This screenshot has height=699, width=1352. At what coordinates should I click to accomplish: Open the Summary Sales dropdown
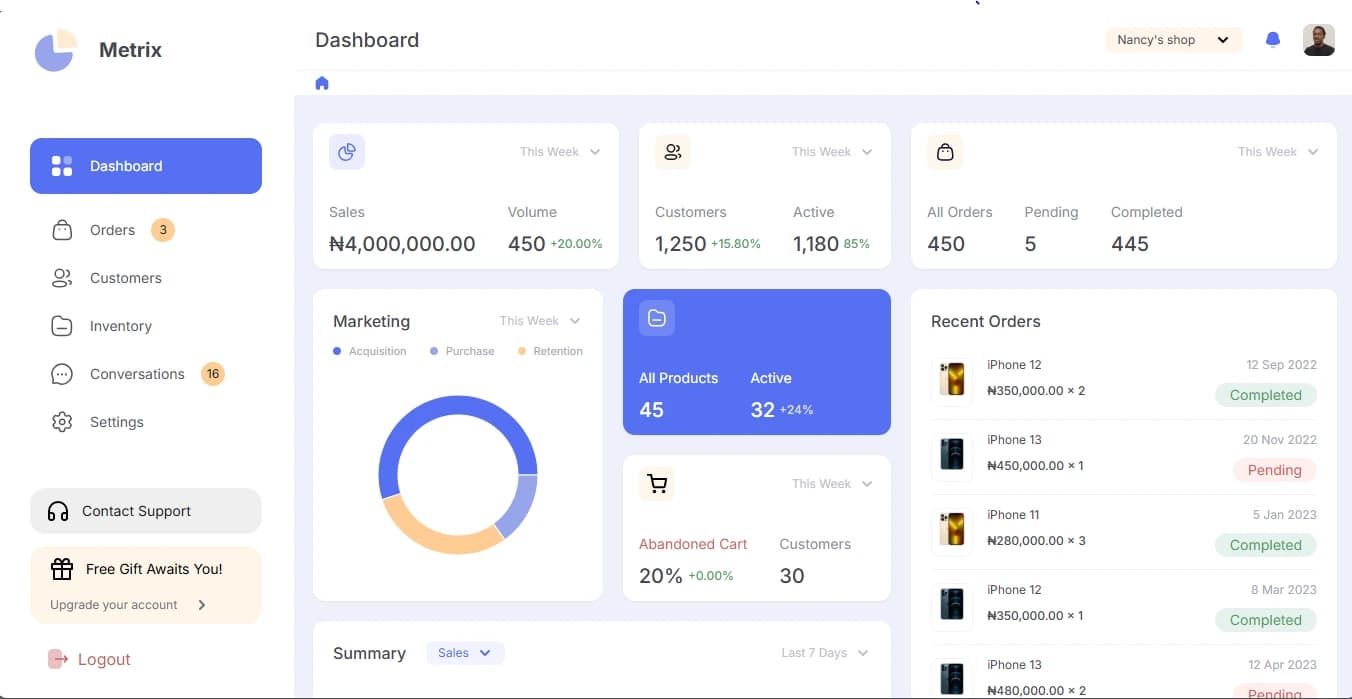point(465,653)
